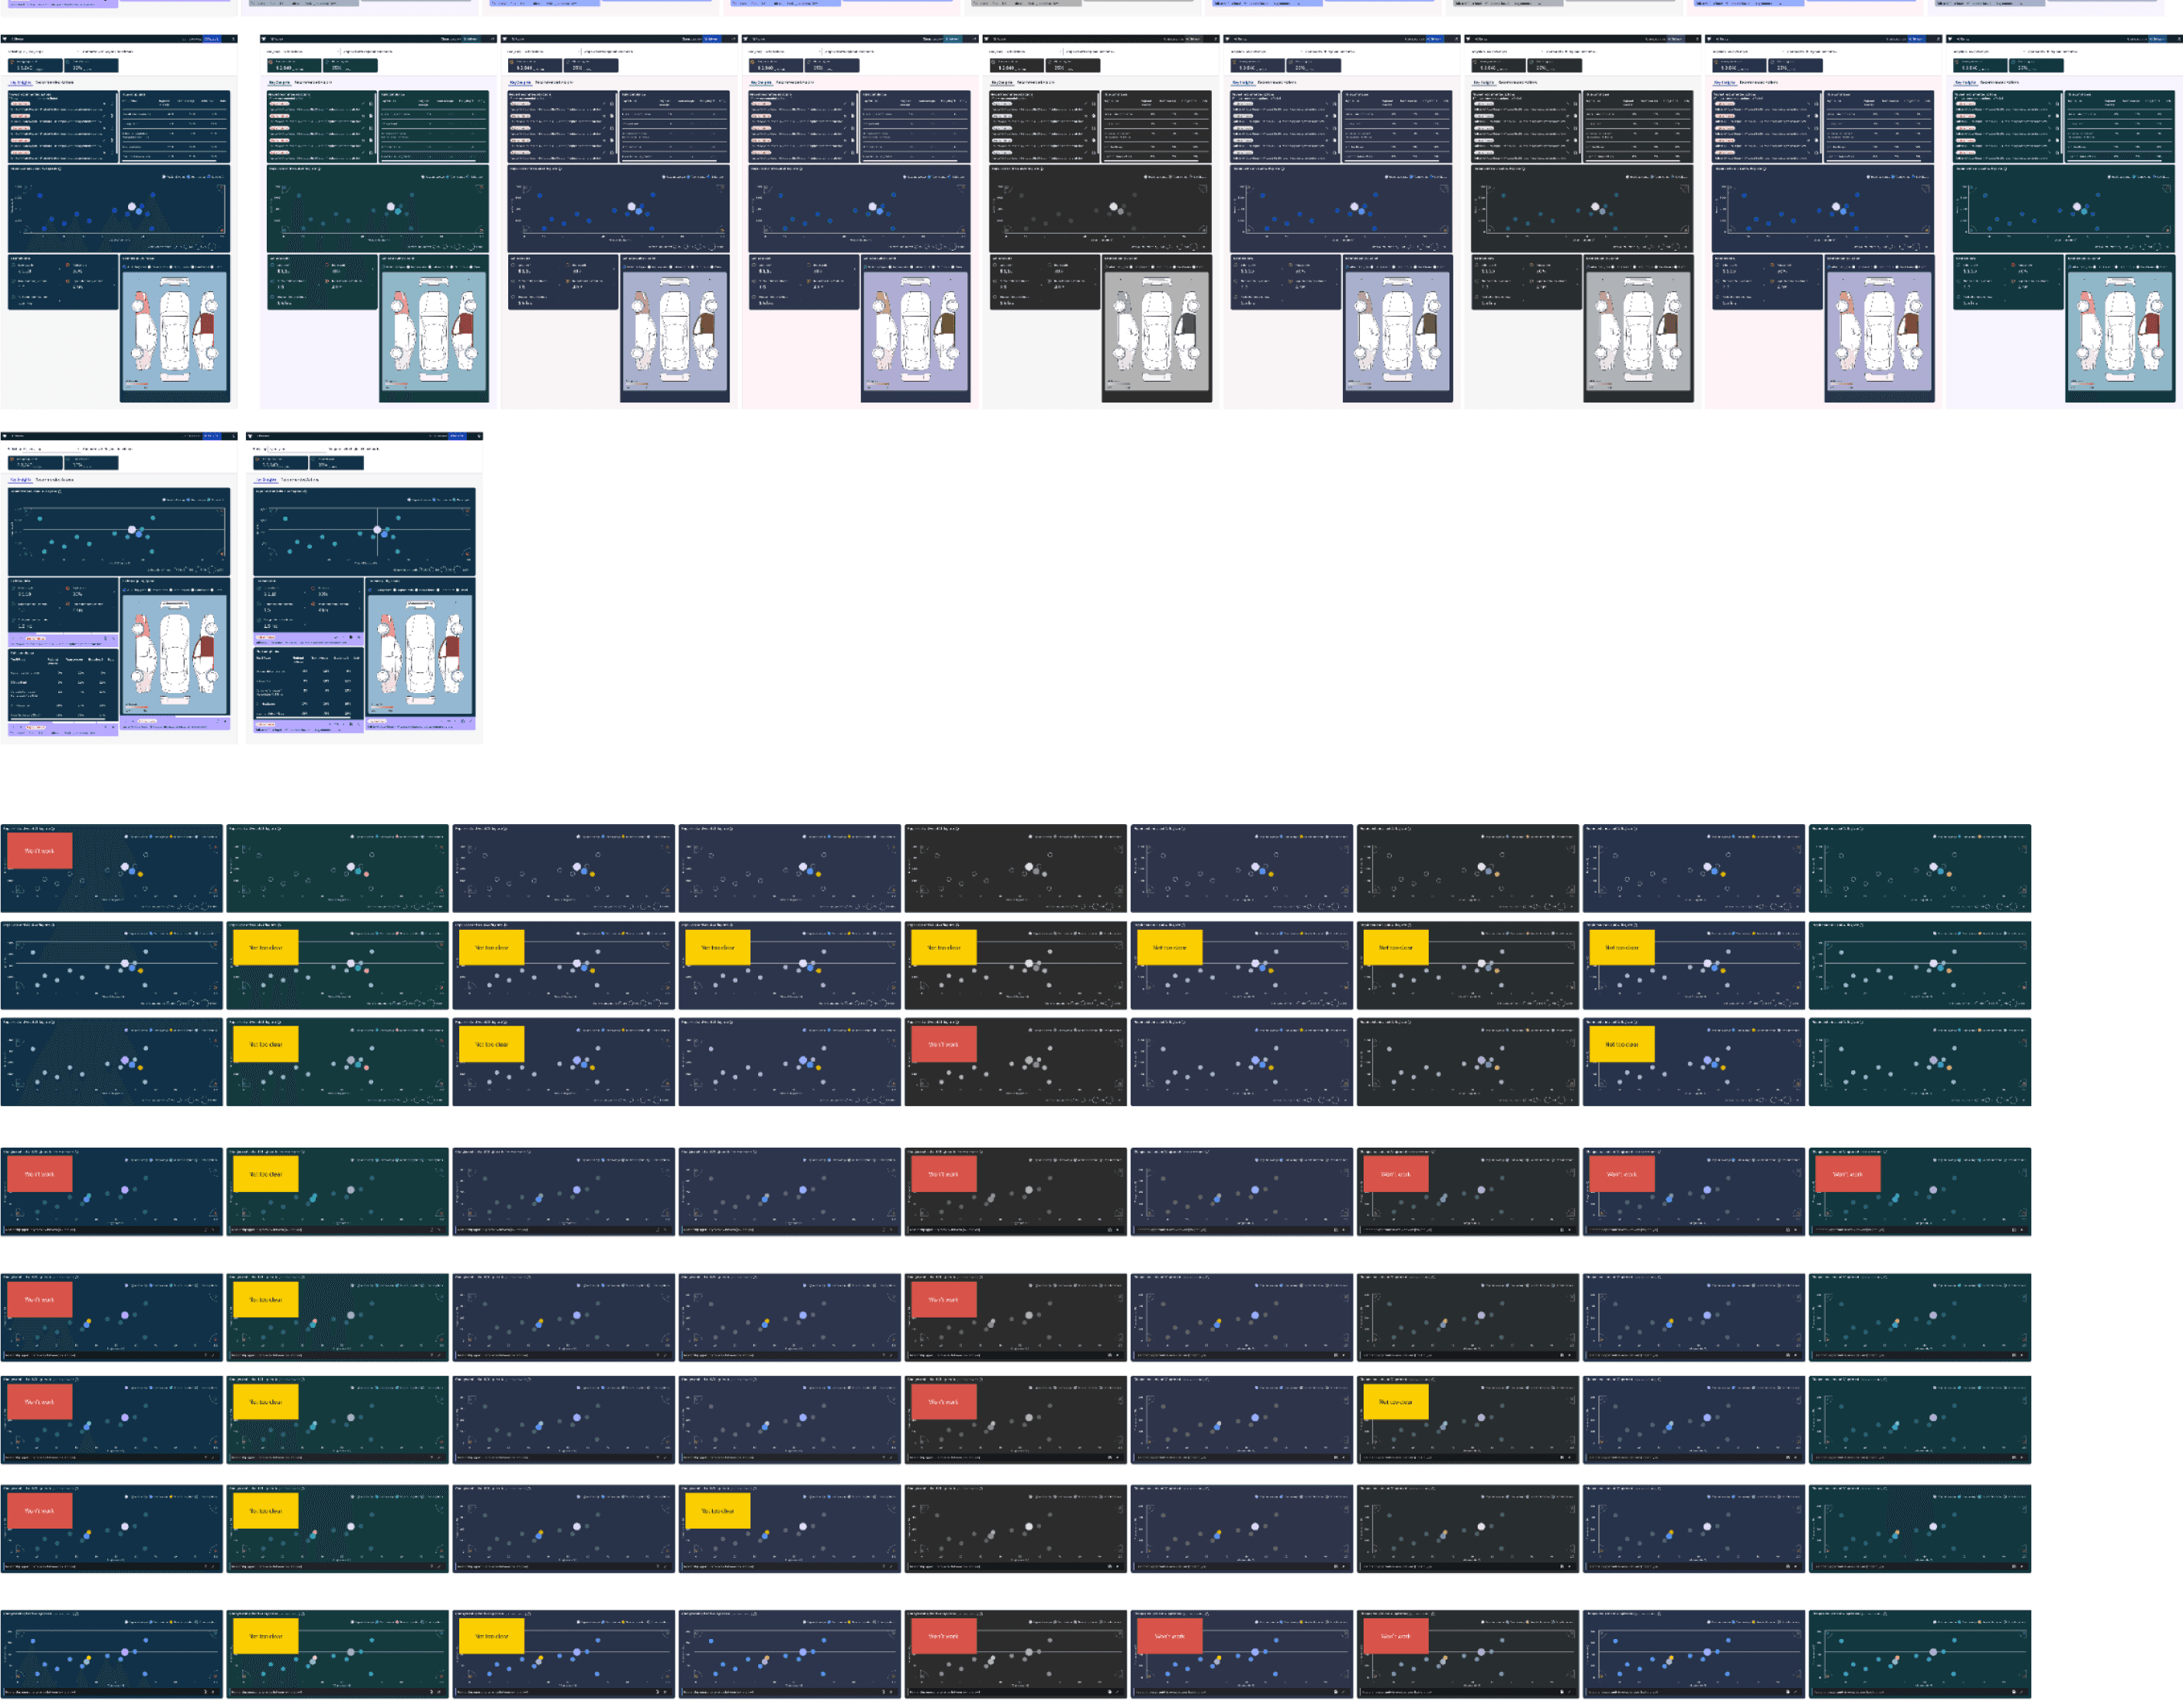Click the bookmark icon beside the second recommended action
Viewport: 2183px width, 1708px height.
click(111, 116)
